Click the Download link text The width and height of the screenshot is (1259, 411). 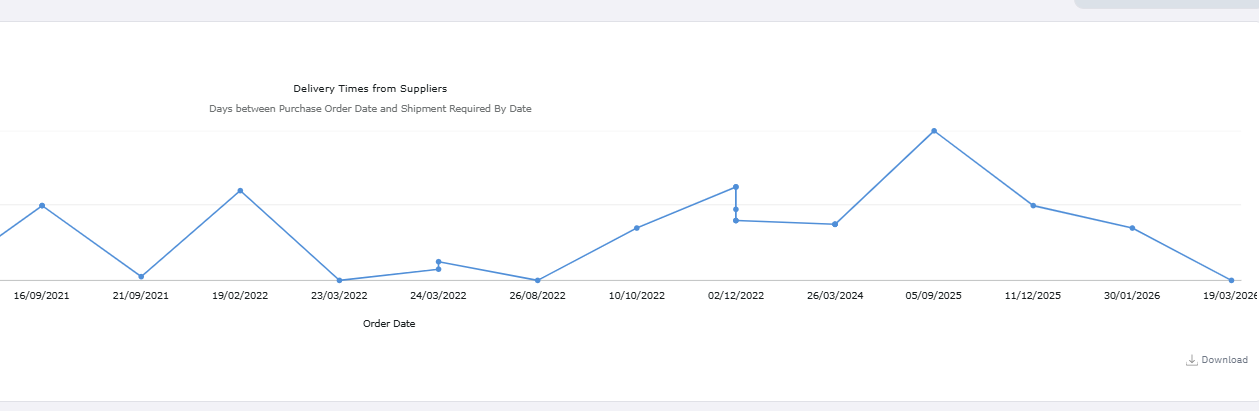[1224, 360]
